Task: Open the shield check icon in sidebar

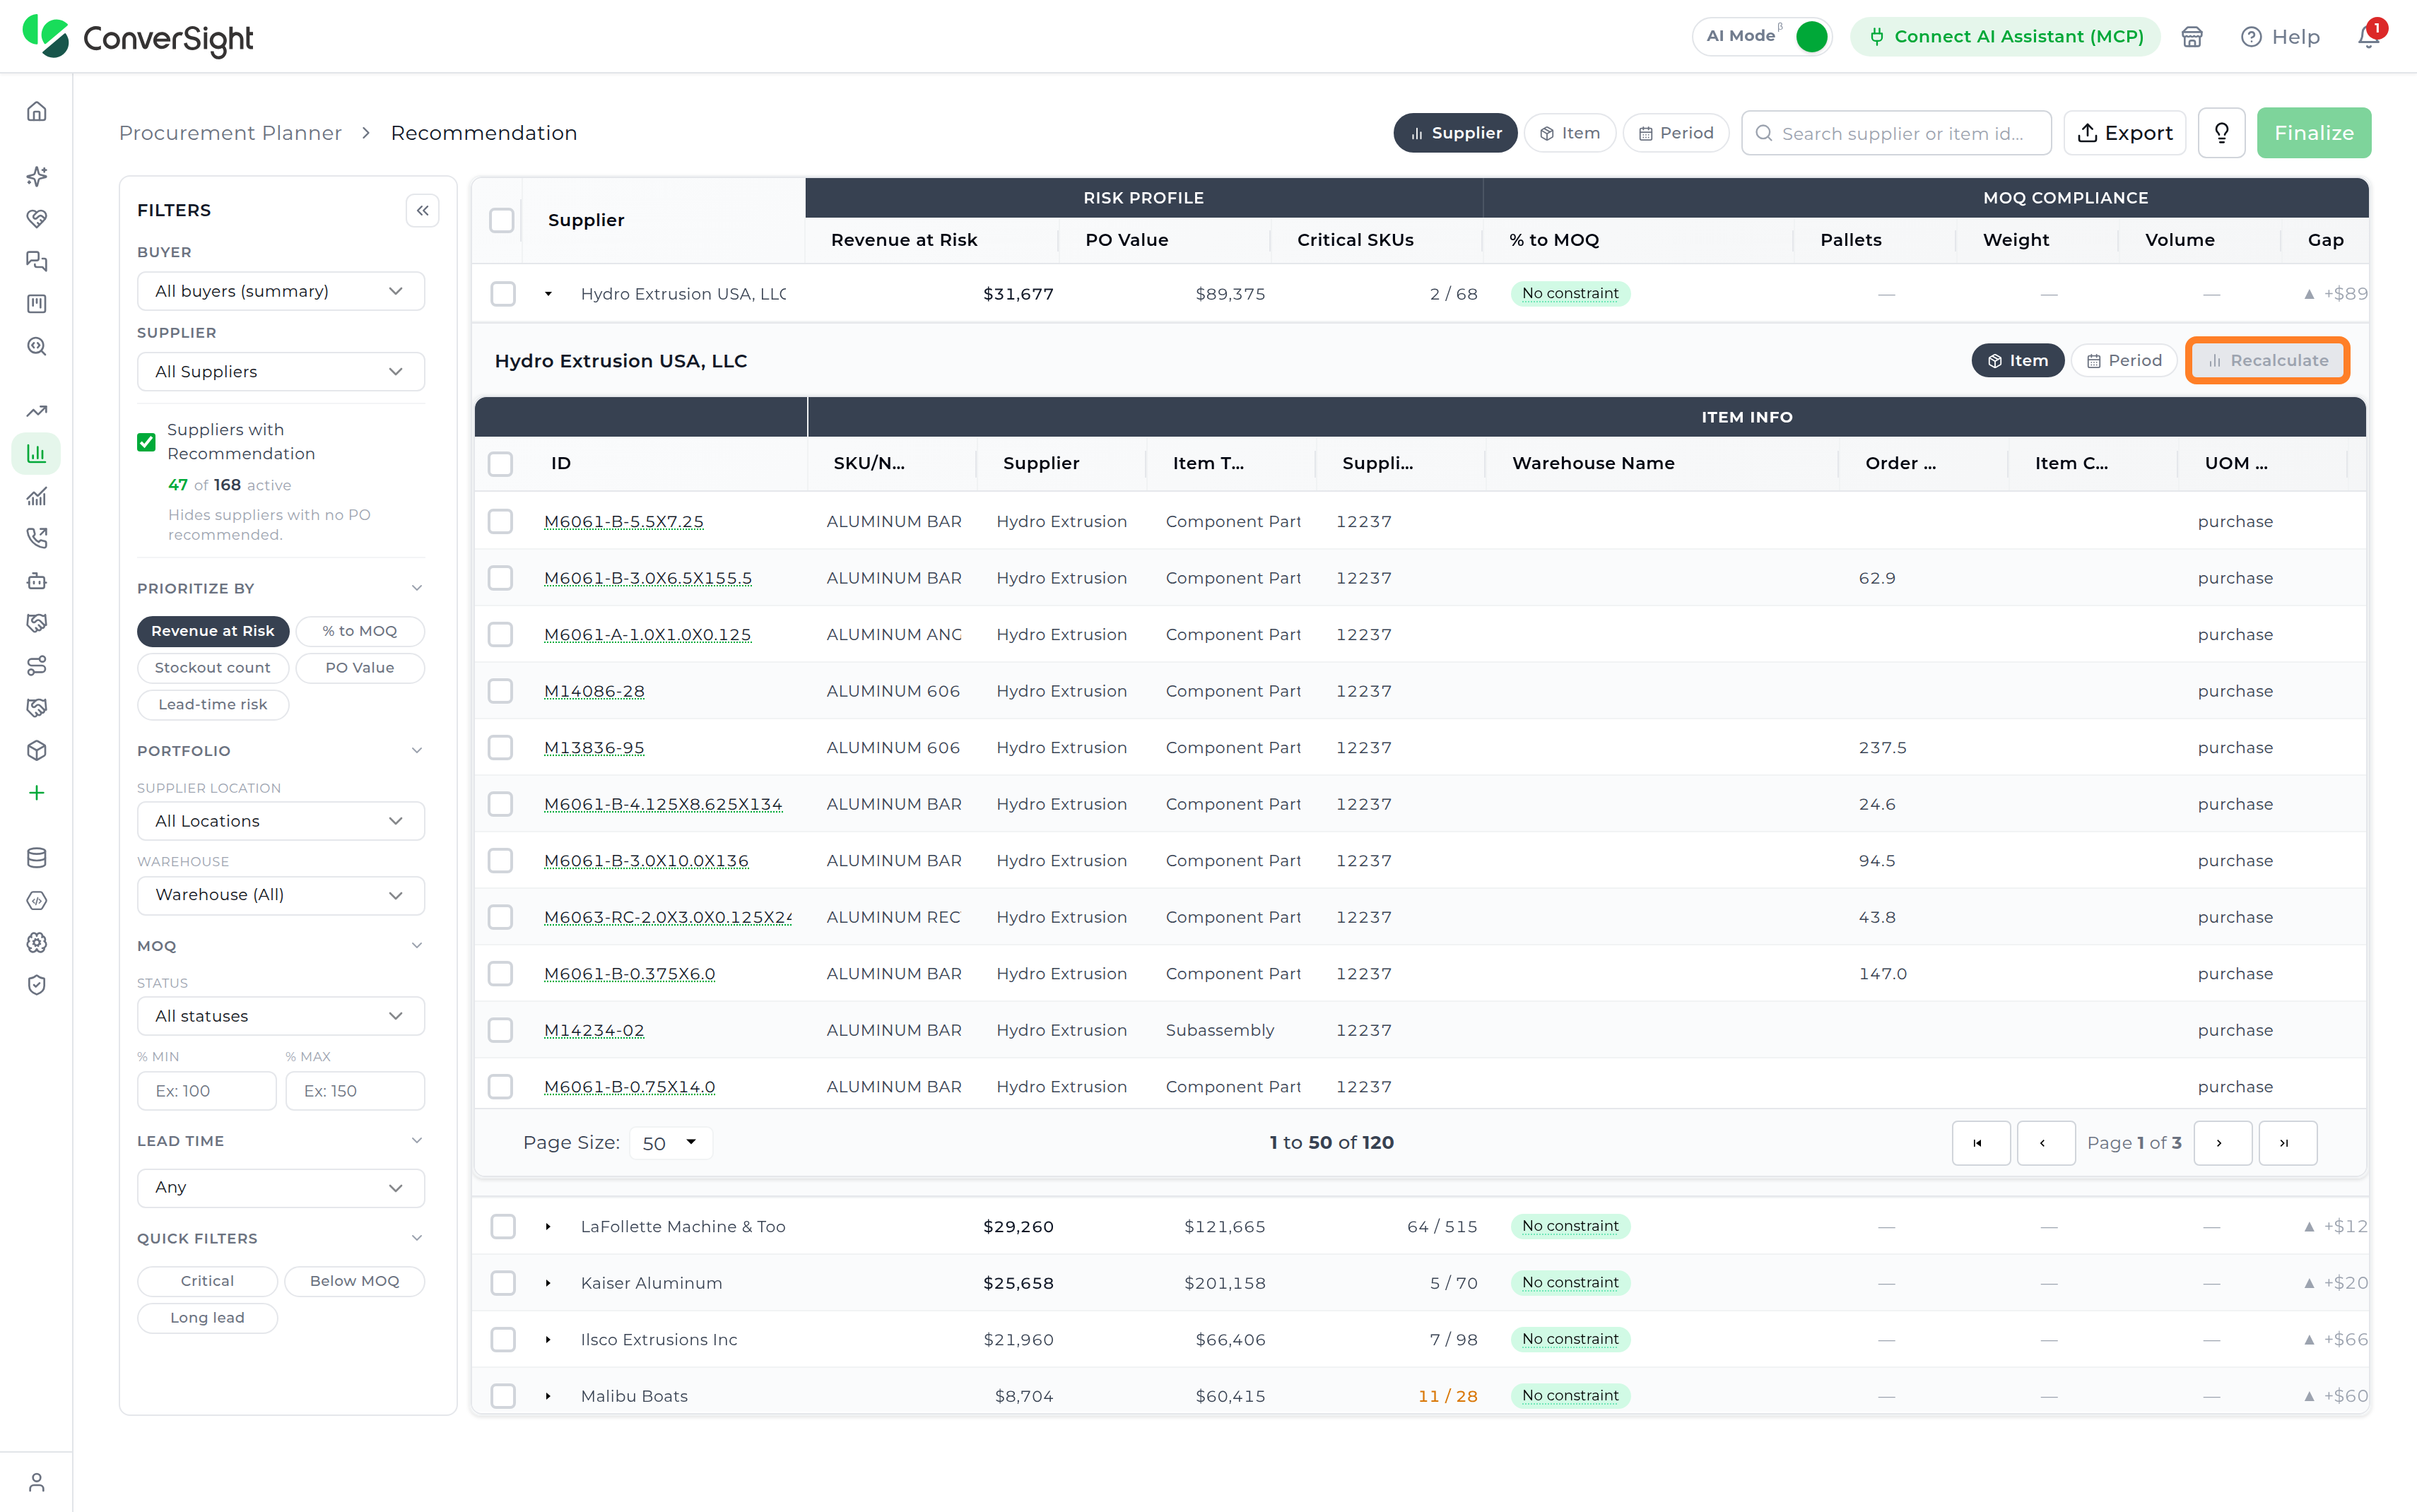Action: [x=37, y=985]
